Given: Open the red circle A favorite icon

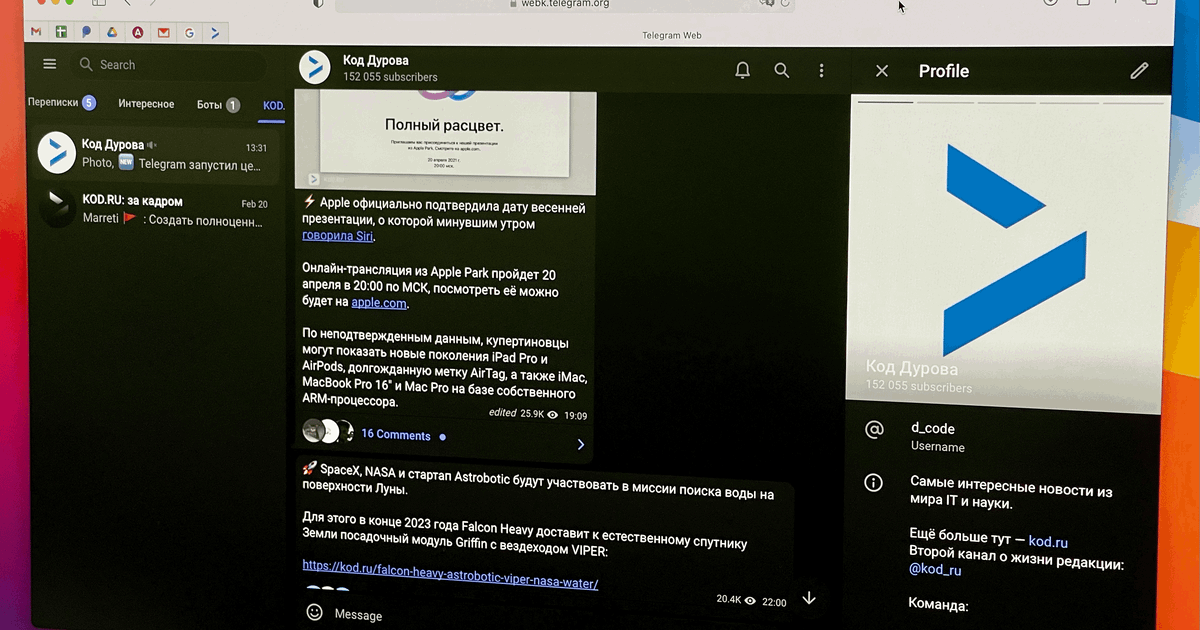Looking at the screenshot, I should pos(138,32).
